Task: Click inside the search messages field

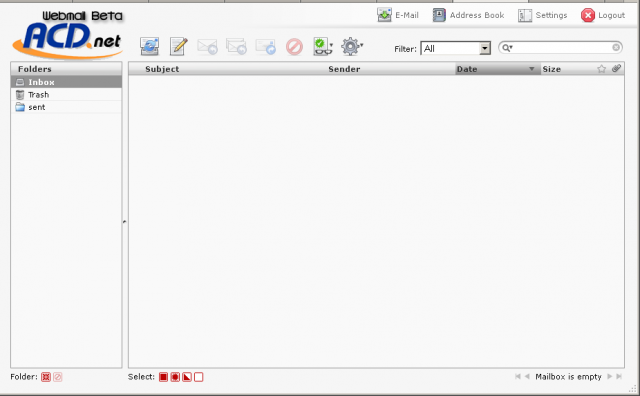Action: pyautogui.click(x=562, y=48)
